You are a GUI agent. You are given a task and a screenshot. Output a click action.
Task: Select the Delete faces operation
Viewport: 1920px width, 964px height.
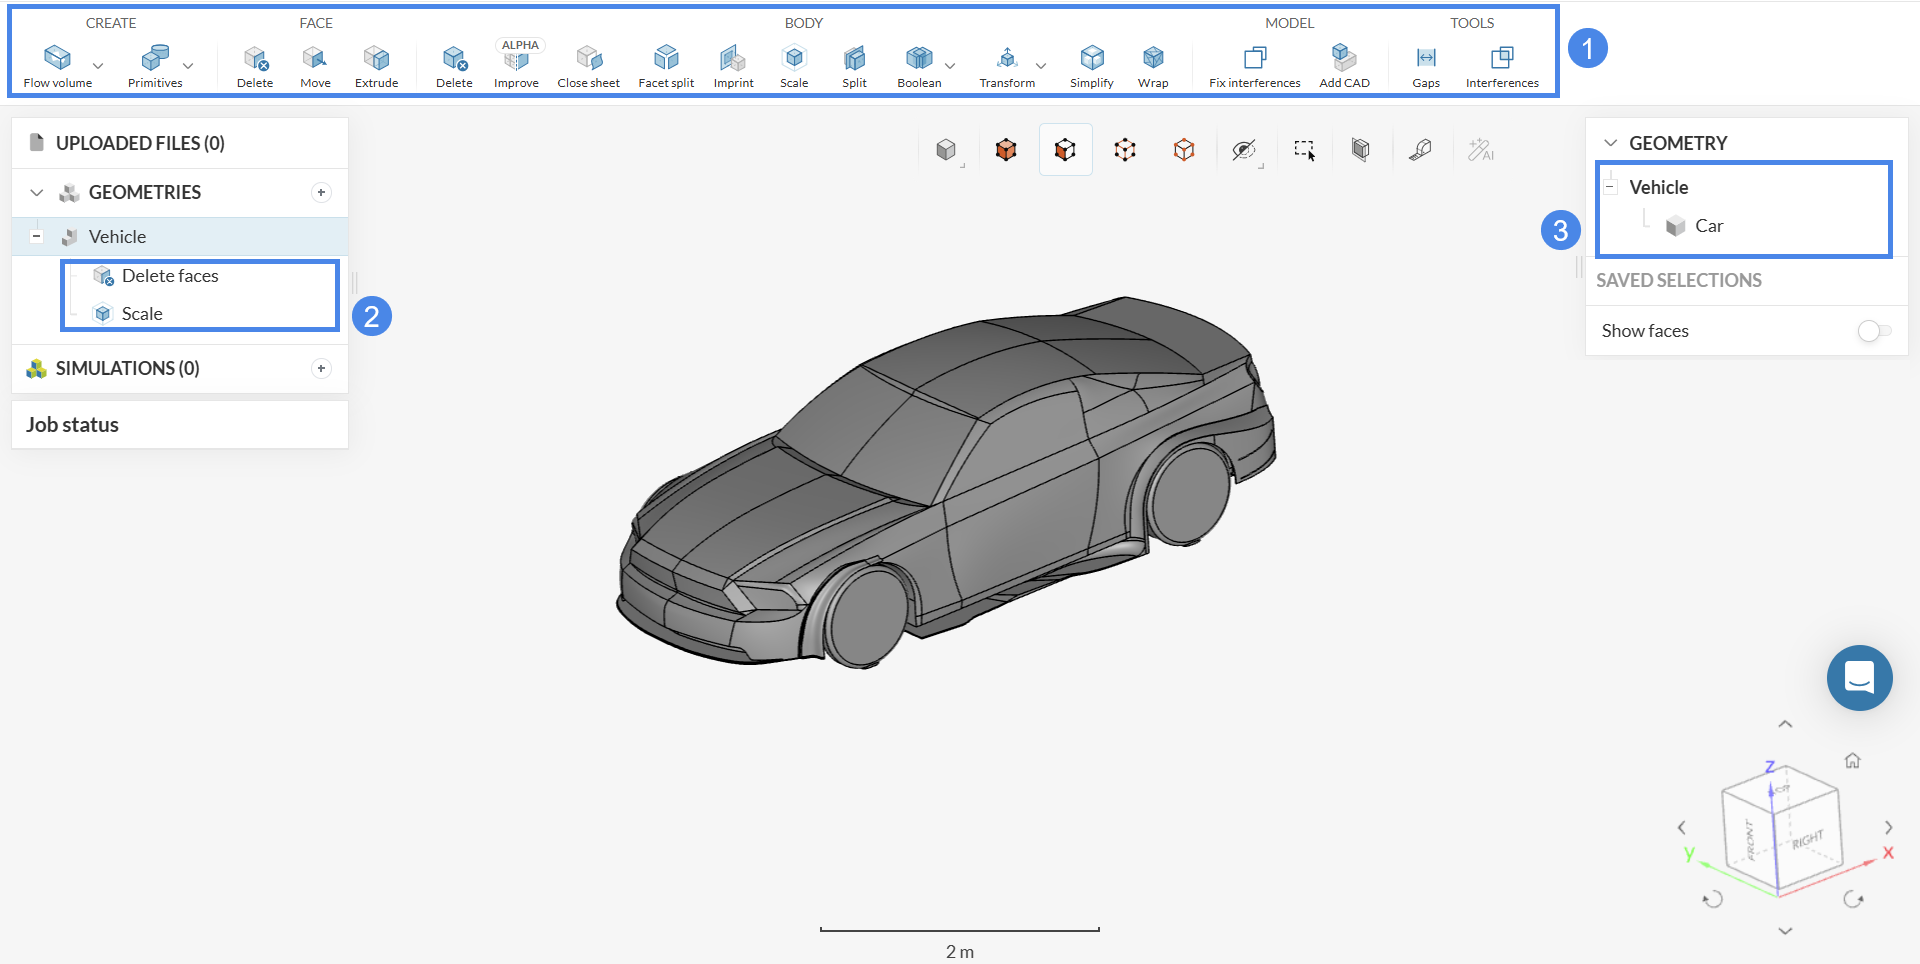170,276
